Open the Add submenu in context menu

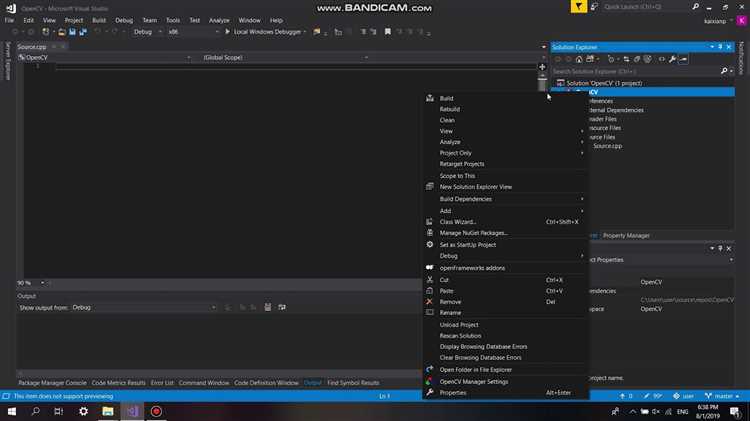pos(505,210)
